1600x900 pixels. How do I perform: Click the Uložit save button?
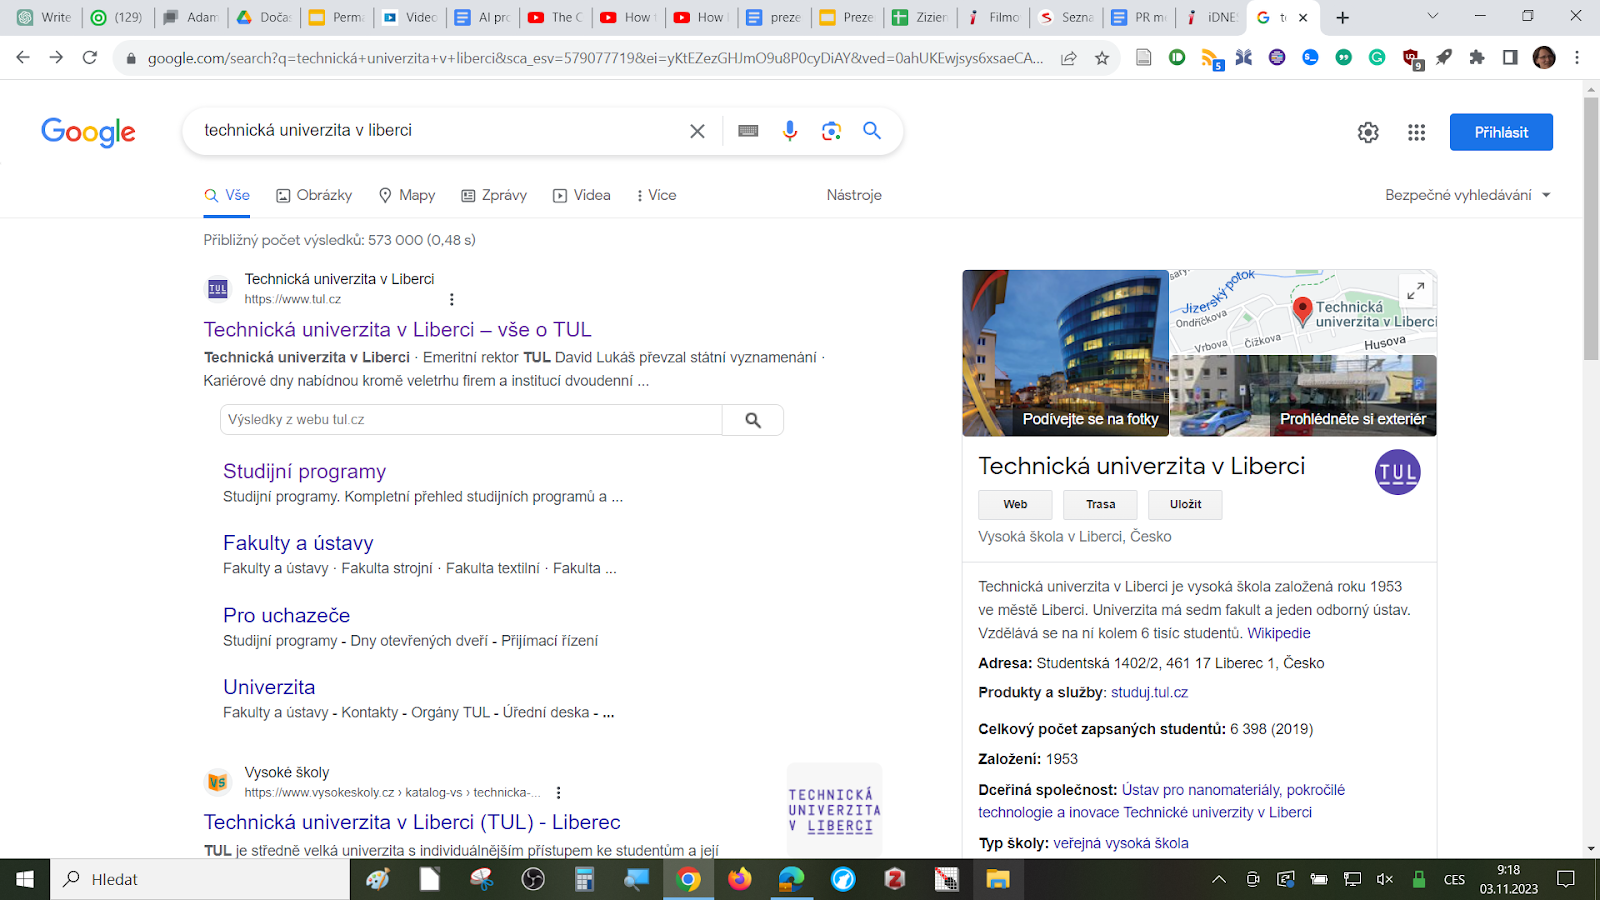[1185, 504]
